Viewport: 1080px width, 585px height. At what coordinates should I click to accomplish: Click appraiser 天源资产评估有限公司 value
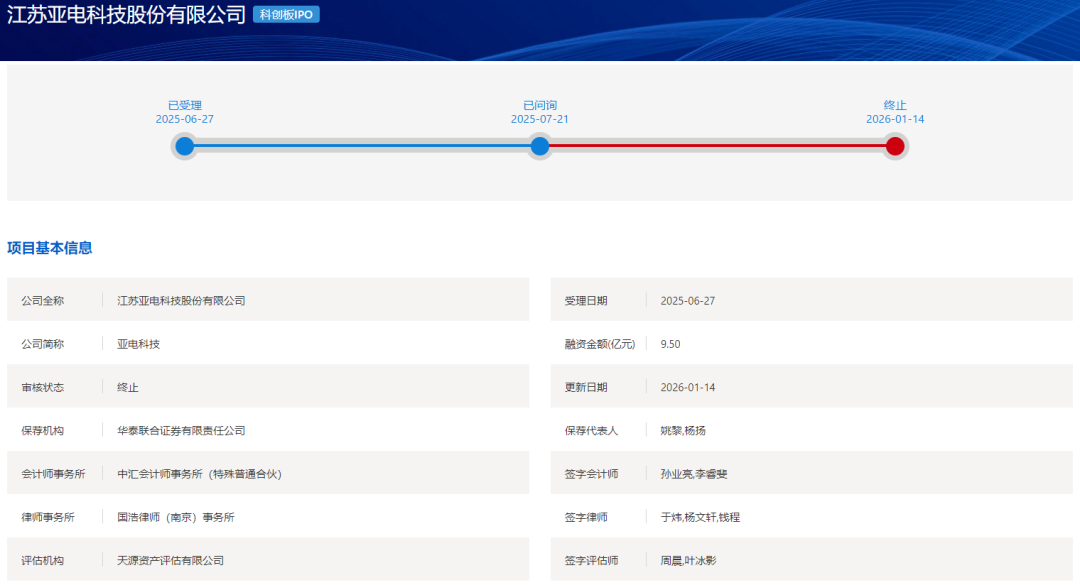click(170, 561)
